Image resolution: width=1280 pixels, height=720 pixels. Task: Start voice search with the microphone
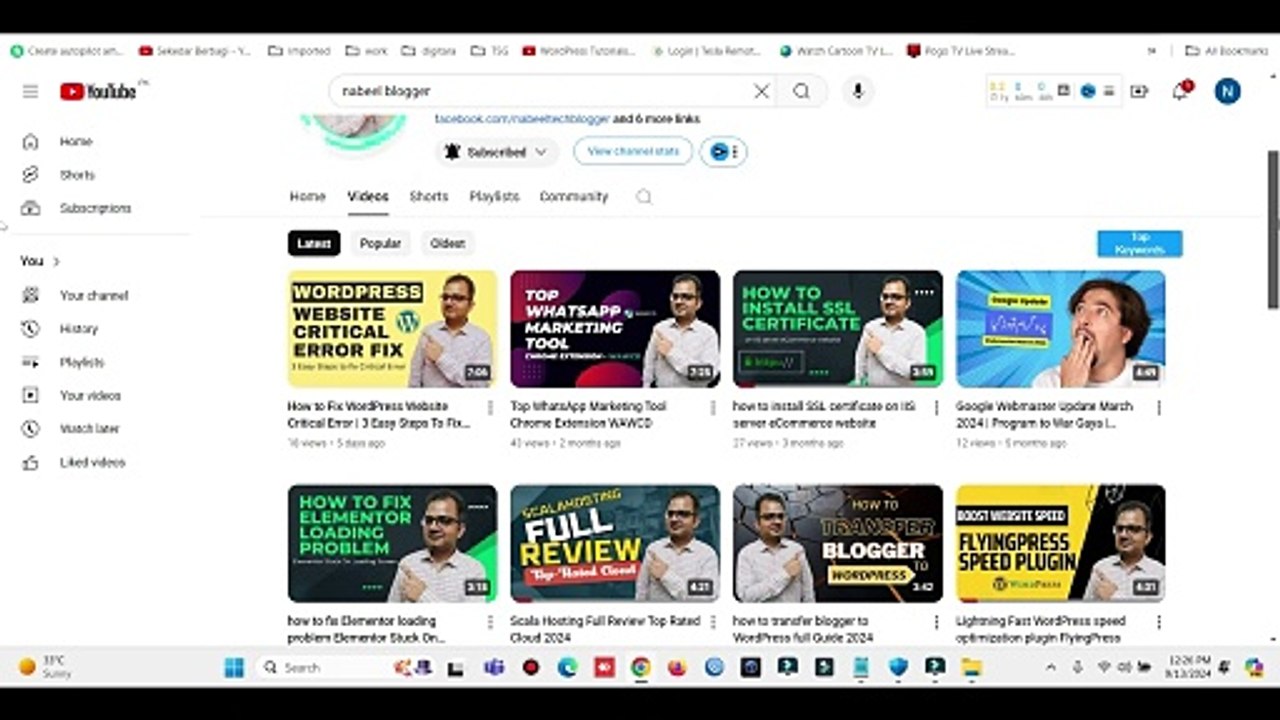(857, 91)
